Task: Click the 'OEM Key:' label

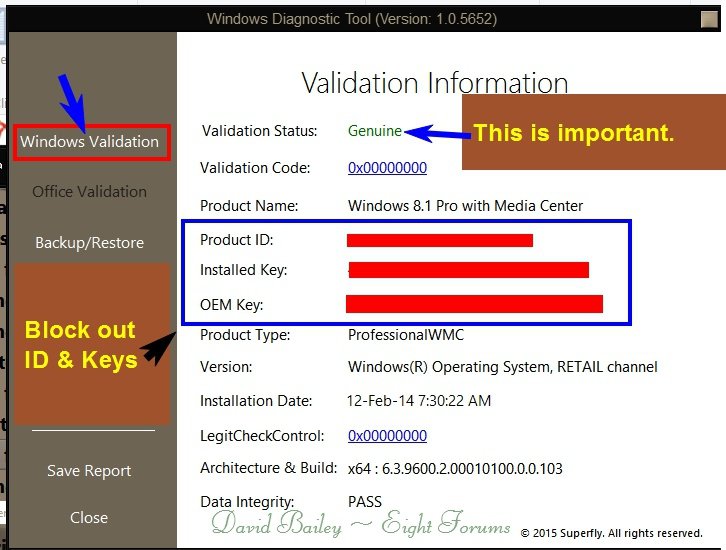Action: [x=232, y=305]
